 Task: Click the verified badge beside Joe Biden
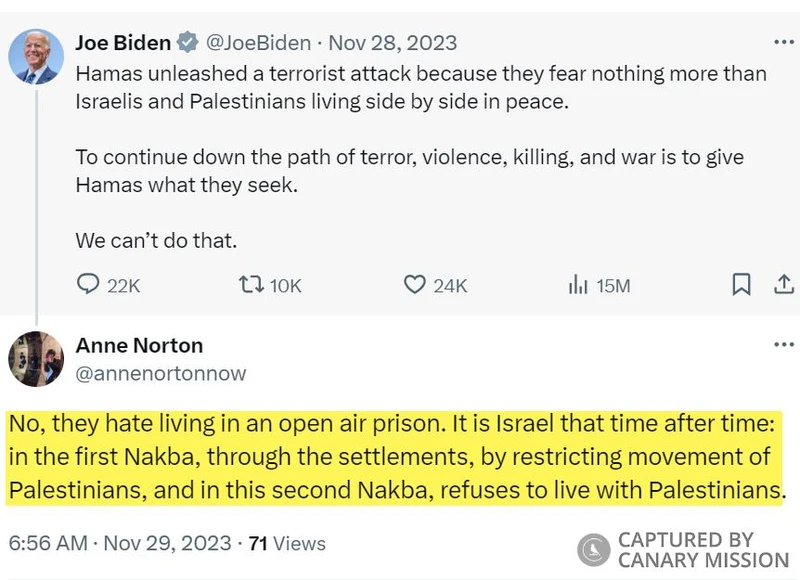tap(187, 43)
